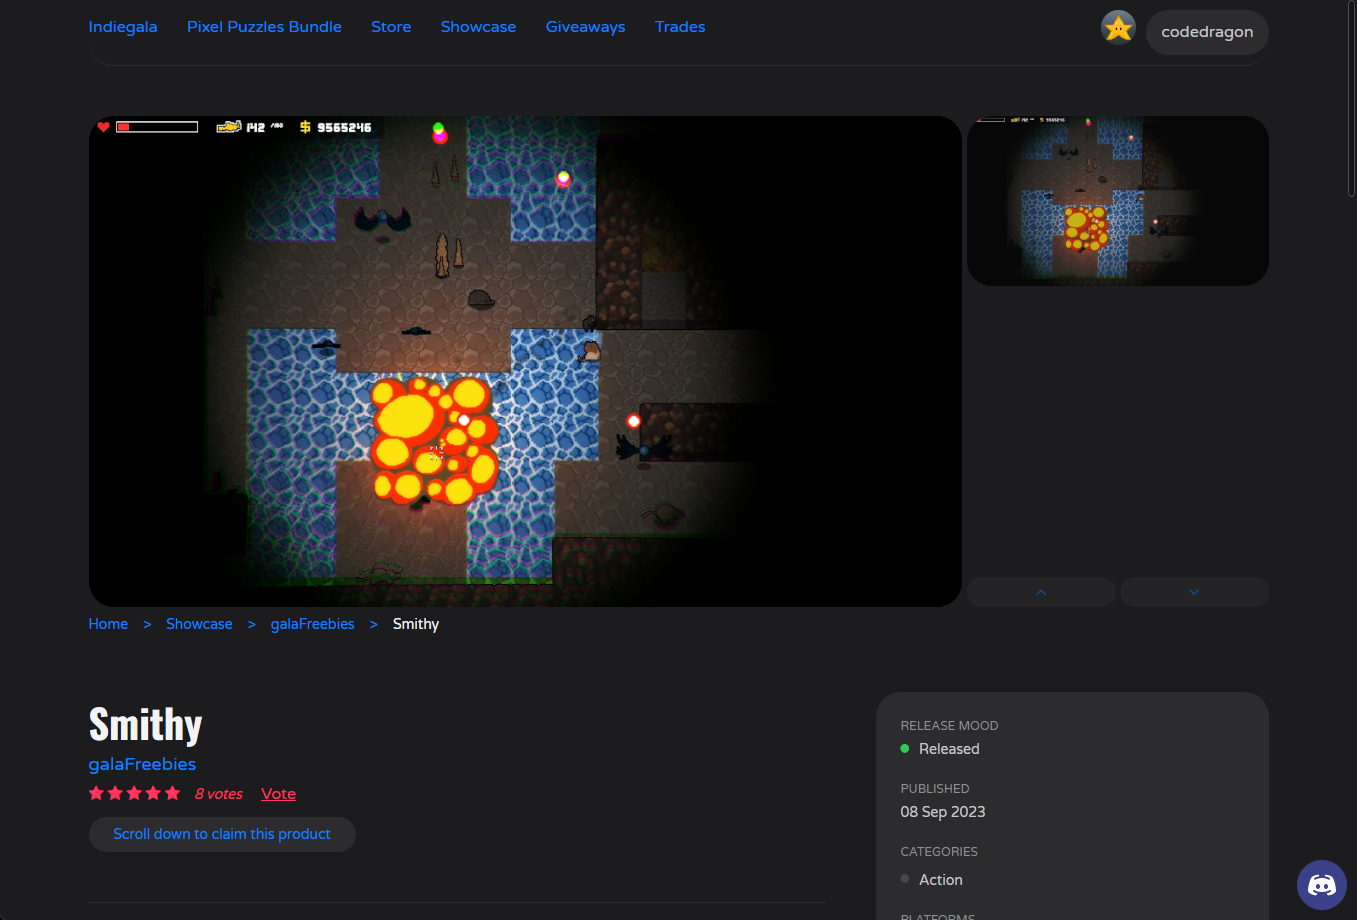The width and height of the screenshot is (1357, 920).
Task: Open the Pixel Puzzles Bundle page
Action: (264, 27)
